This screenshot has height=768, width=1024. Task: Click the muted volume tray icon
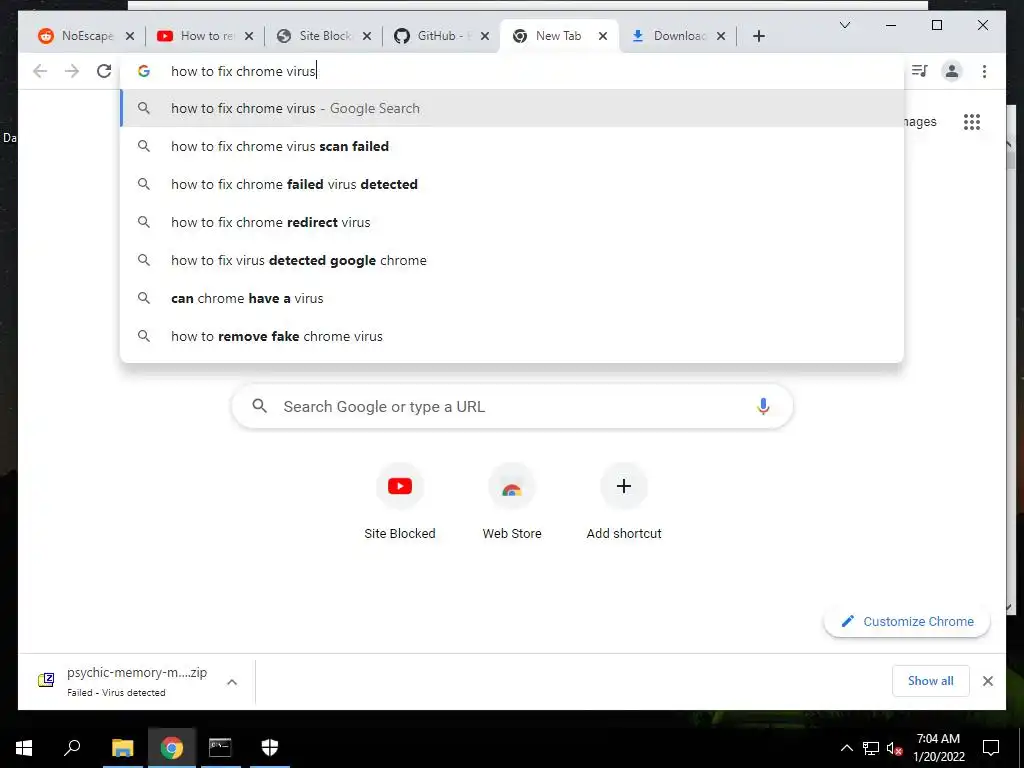(894, 748)
